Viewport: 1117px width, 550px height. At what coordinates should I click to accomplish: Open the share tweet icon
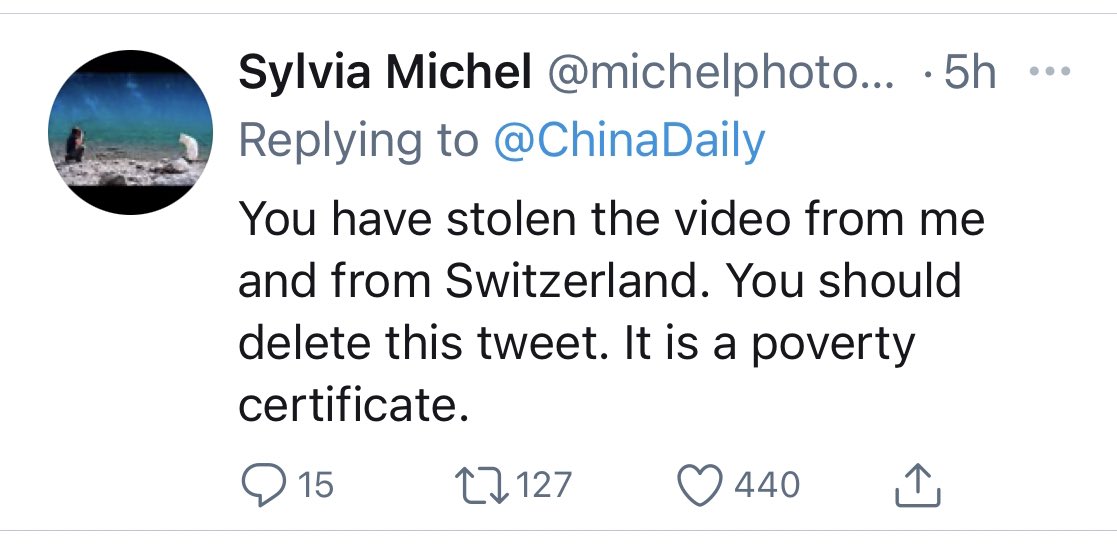(x=918, y=485)
